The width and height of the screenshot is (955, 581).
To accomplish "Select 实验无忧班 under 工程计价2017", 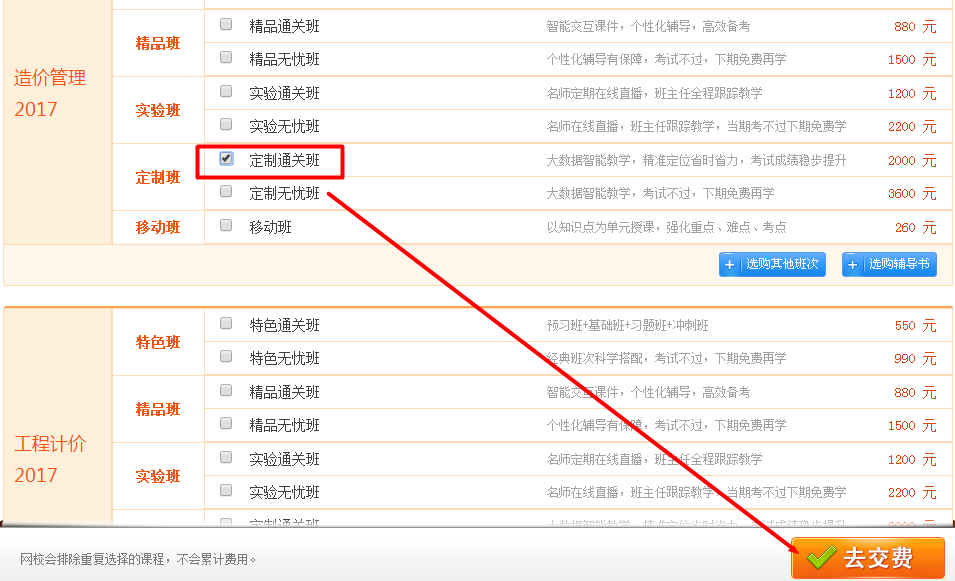I will 226,491.
